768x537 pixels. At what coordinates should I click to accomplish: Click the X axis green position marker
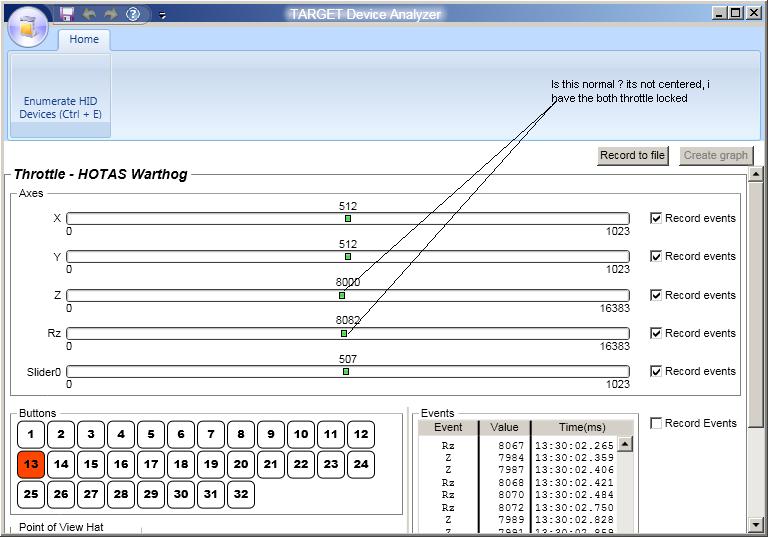(x=348, y=219)
